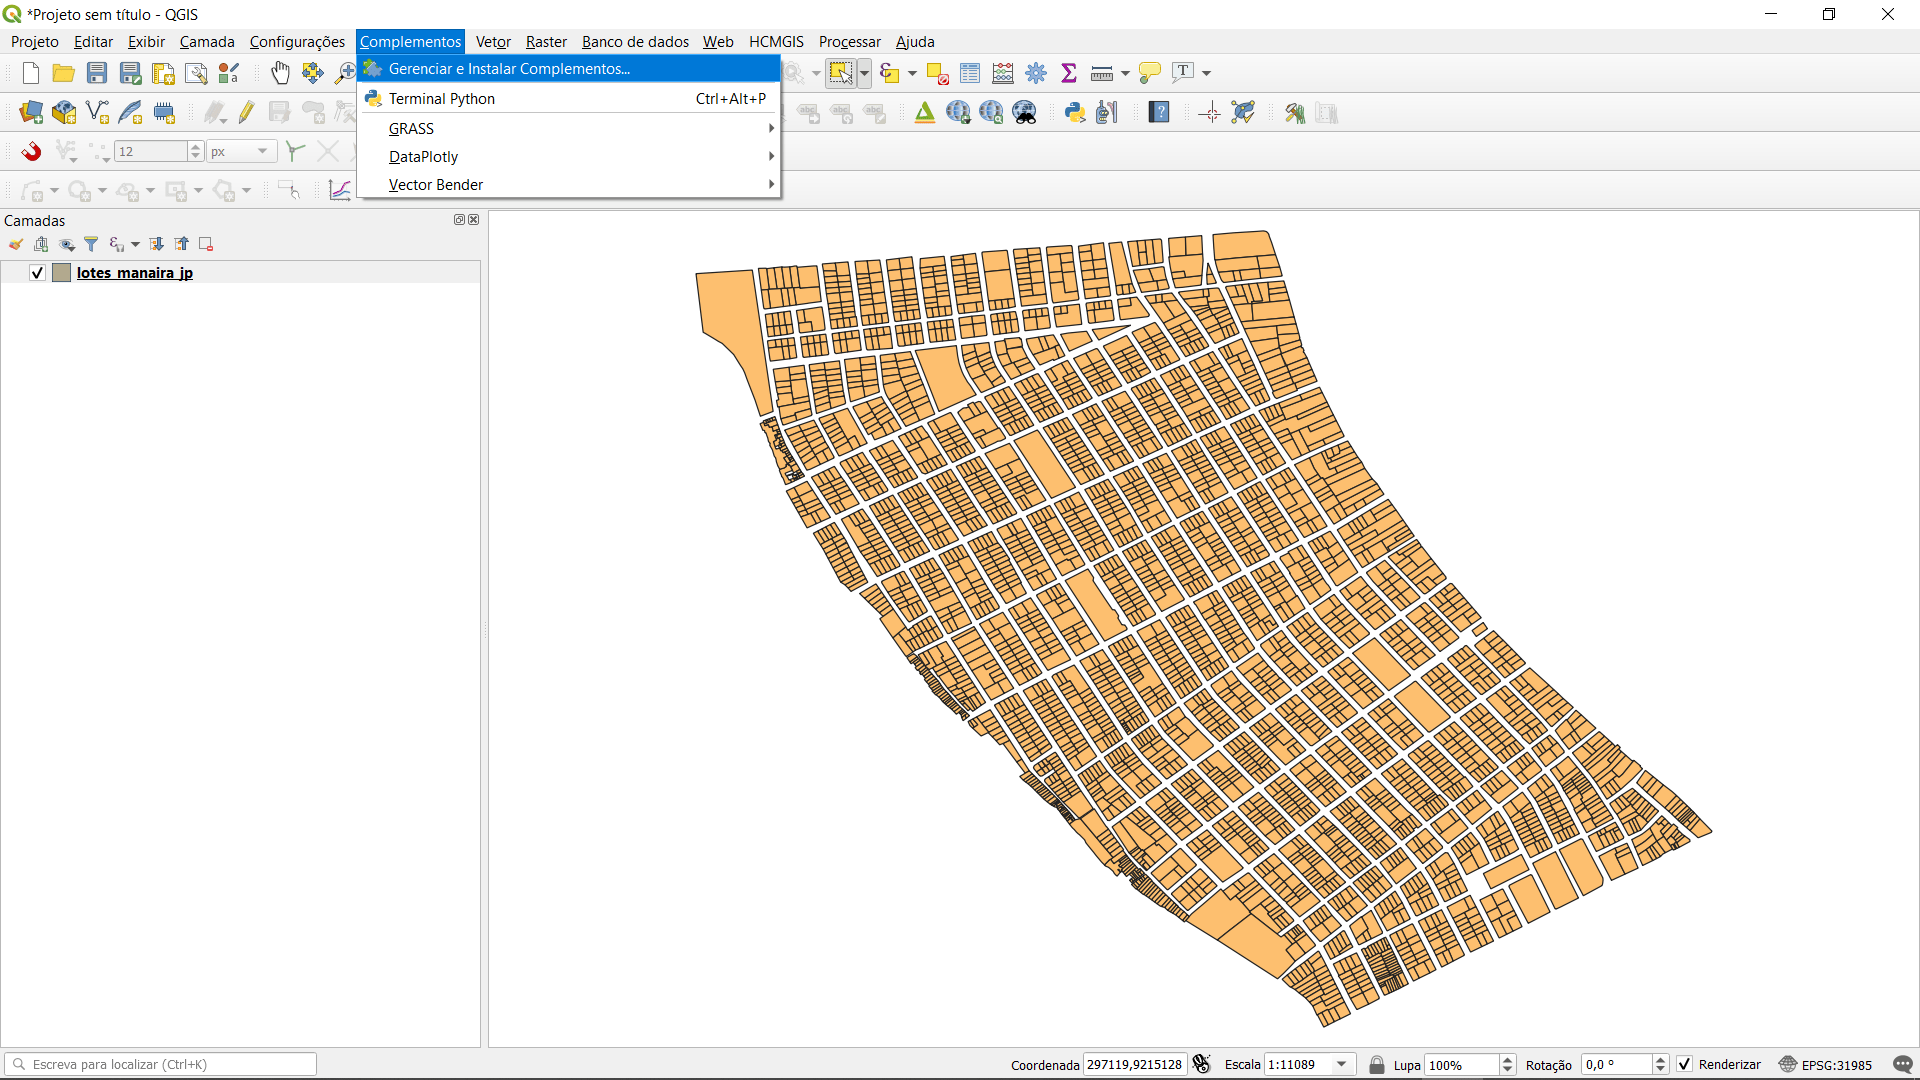1920x1080 pixels.
Task: Uncheck the lotes_manaira_jp layer visibility
Action: click(x=38, y=273)
